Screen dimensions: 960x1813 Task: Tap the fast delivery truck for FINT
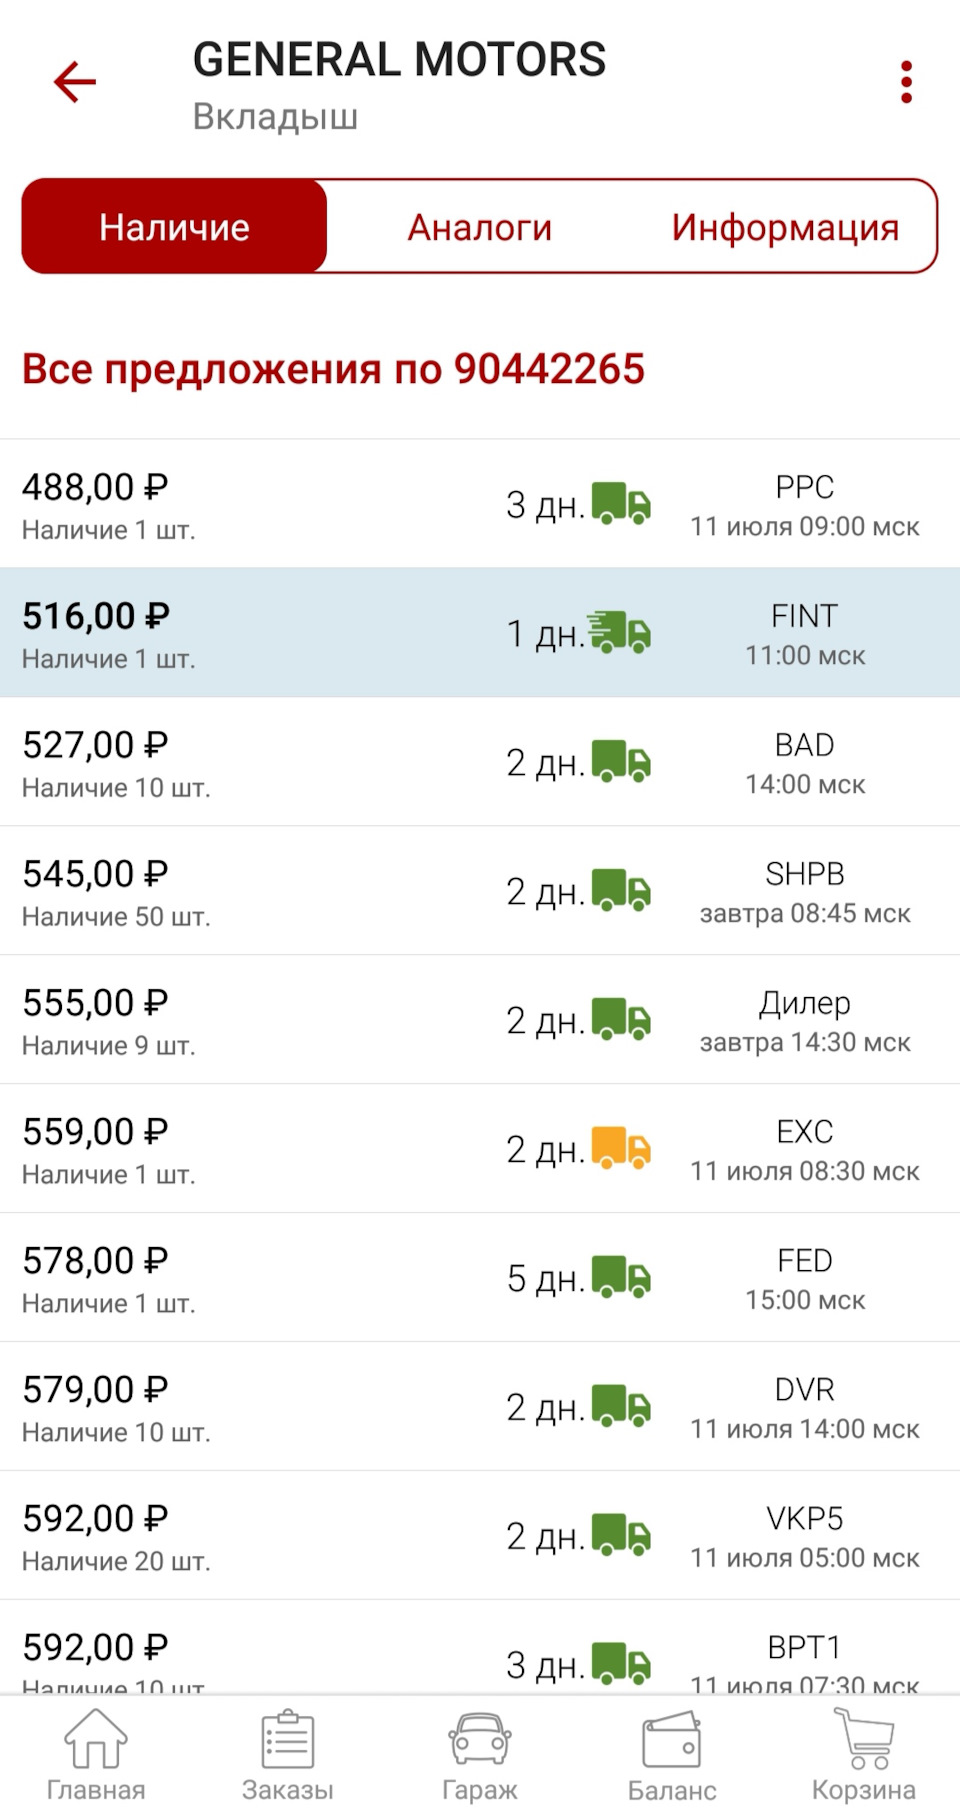pyautogui.click(x=619, y=632)
